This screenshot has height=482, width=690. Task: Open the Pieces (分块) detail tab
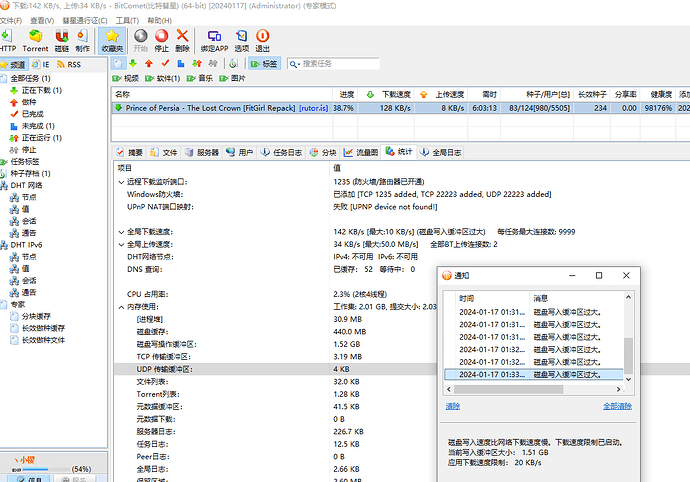(323, 152)
